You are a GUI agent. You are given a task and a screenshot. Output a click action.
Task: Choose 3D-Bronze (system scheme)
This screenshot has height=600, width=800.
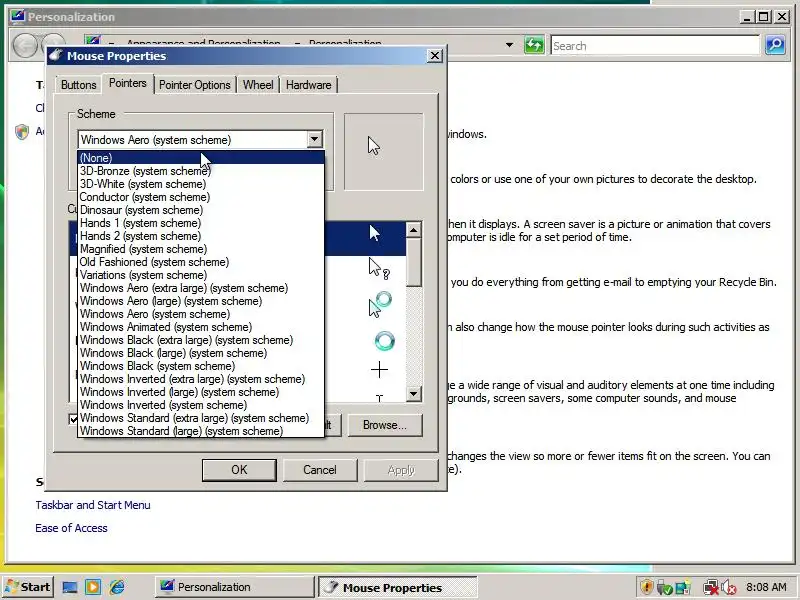[x=201, y=171]
